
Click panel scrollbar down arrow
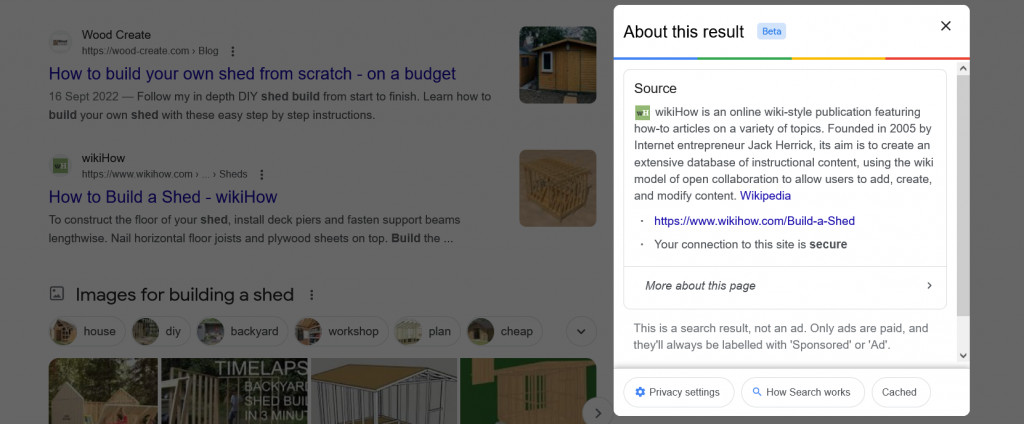[963, 355]
